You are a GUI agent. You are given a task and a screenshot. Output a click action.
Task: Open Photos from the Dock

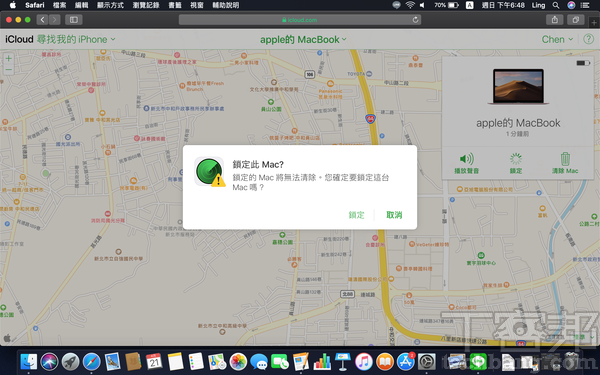[x=238, y=361]
